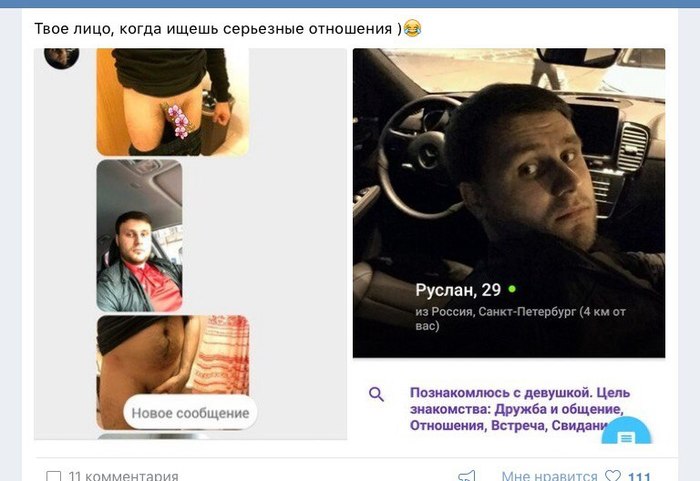Click the Санкт-Петербург location text
Viewport: 700px width, 481px height.
(x=527, y=311)
